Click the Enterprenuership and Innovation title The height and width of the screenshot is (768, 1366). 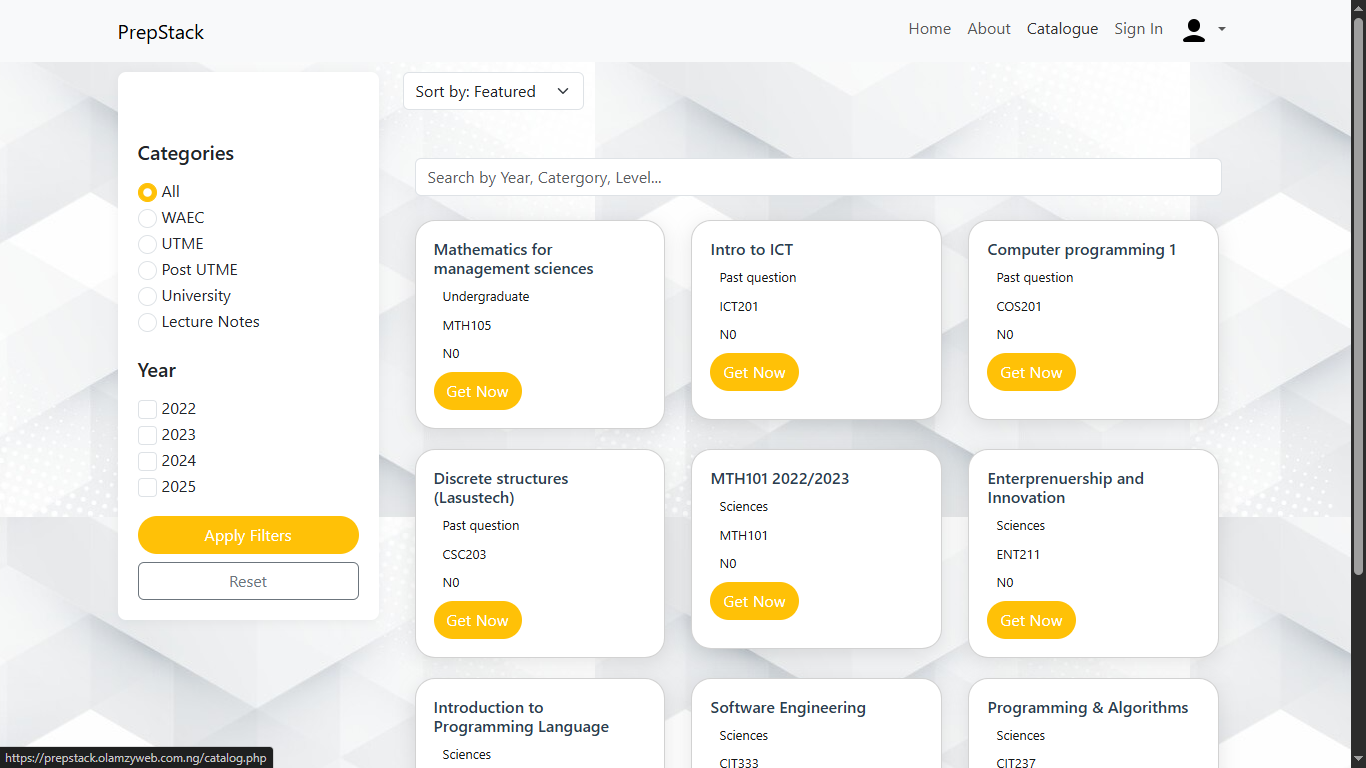pyautogui.click(x=1066, y=488)
